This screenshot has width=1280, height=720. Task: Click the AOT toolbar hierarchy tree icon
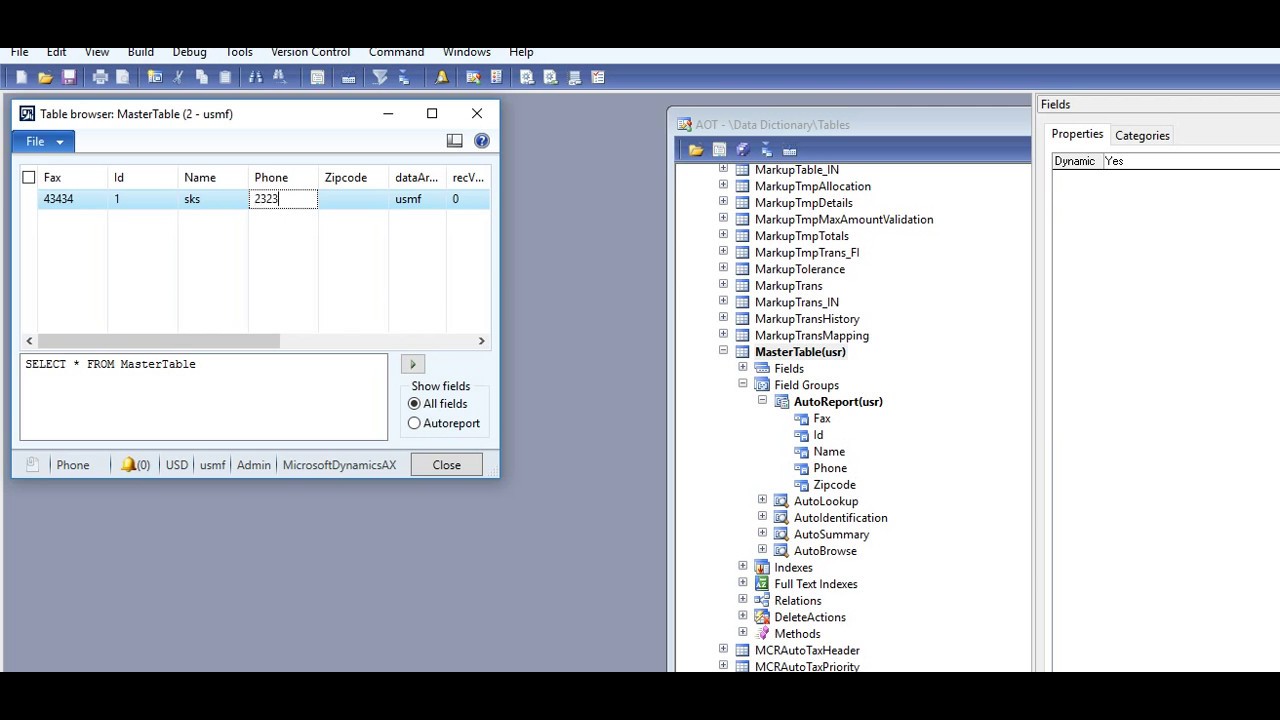point(766,150)
